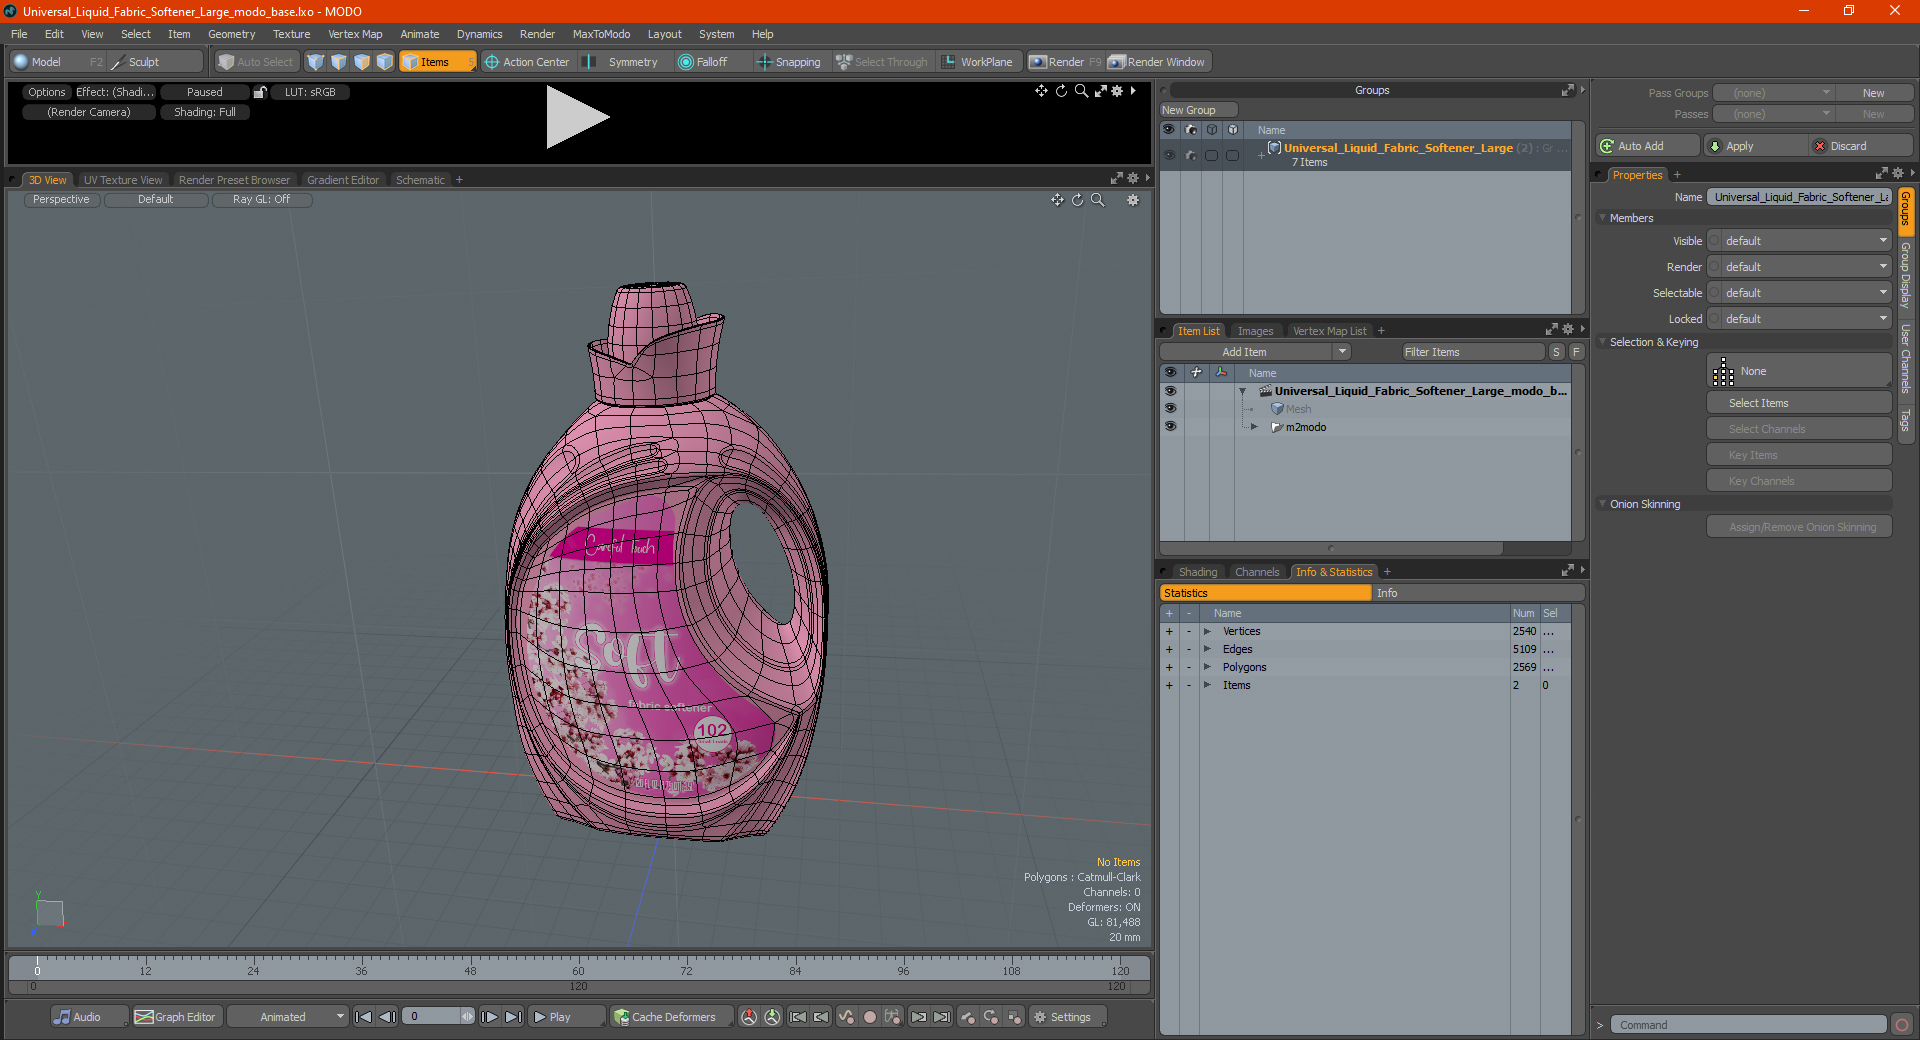Switch to Polygons selection mode icon
The image size is (1920, 1040).
point(362,62)
